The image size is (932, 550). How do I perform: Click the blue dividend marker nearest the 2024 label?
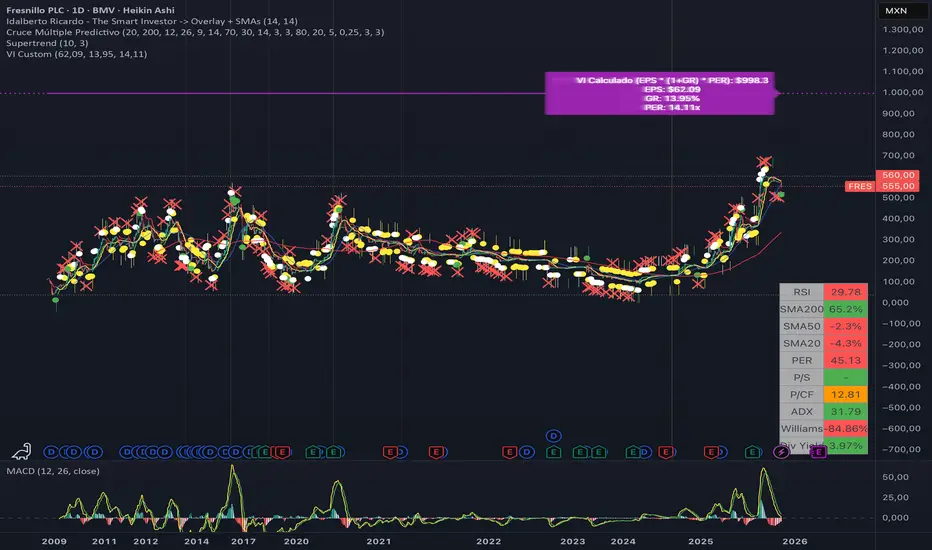[x=645, y=452]
